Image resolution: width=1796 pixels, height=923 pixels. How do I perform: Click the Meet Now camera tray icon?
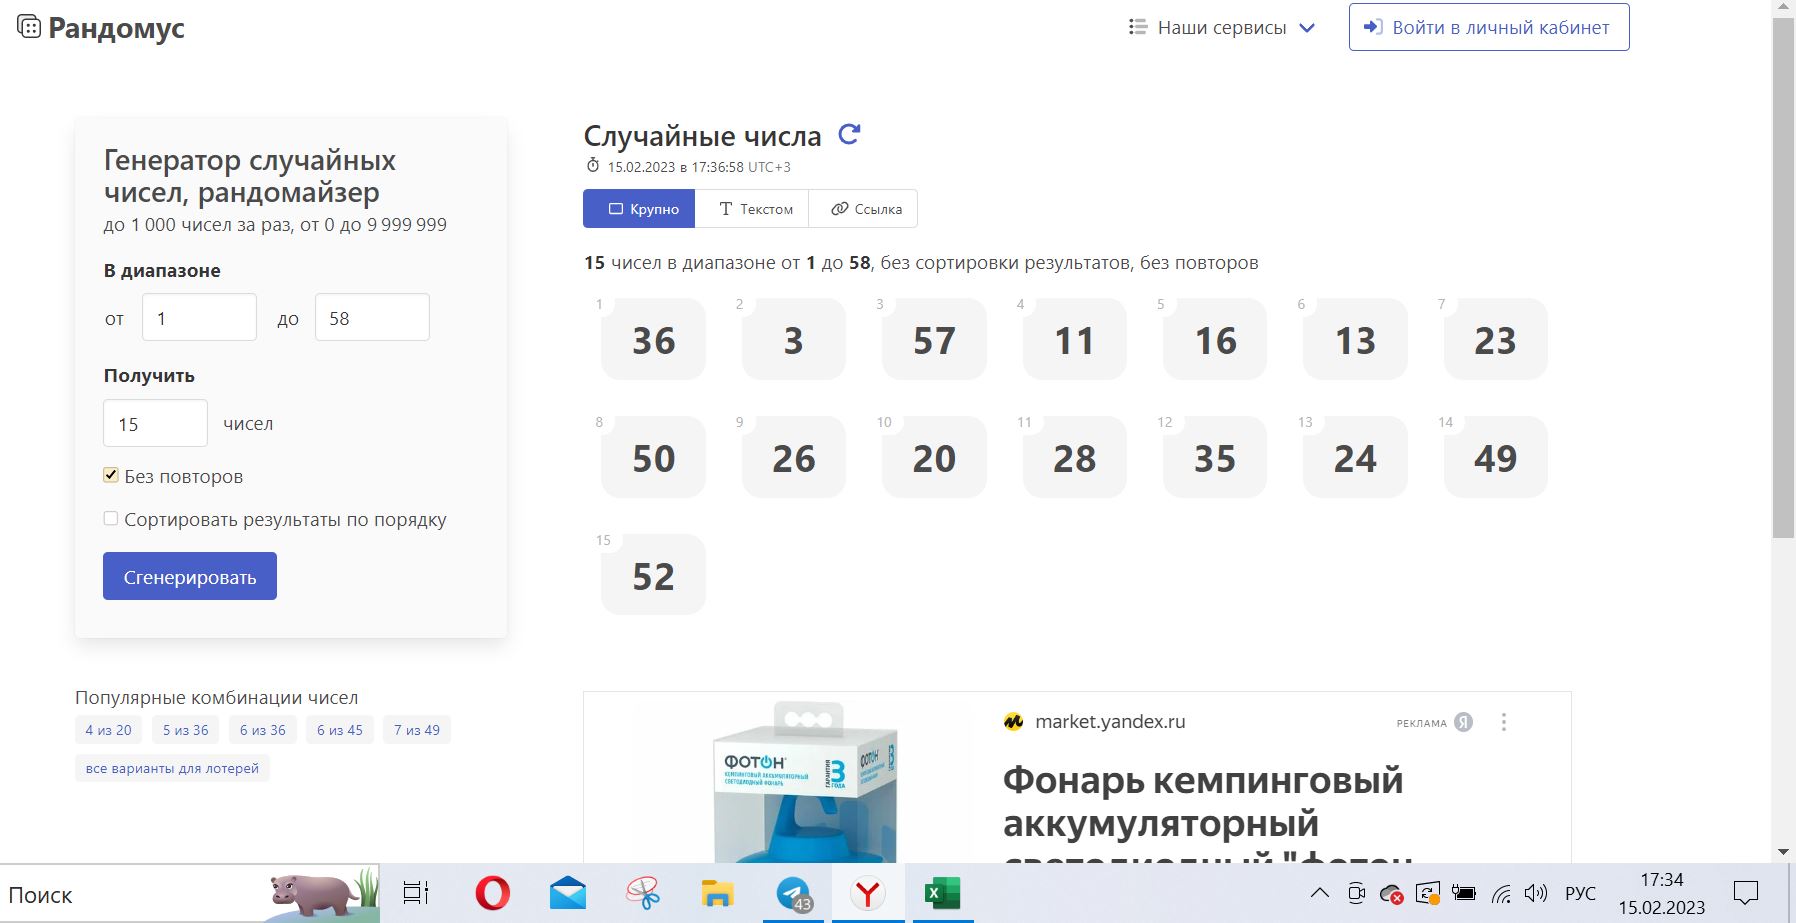(x=1356, y=893)
